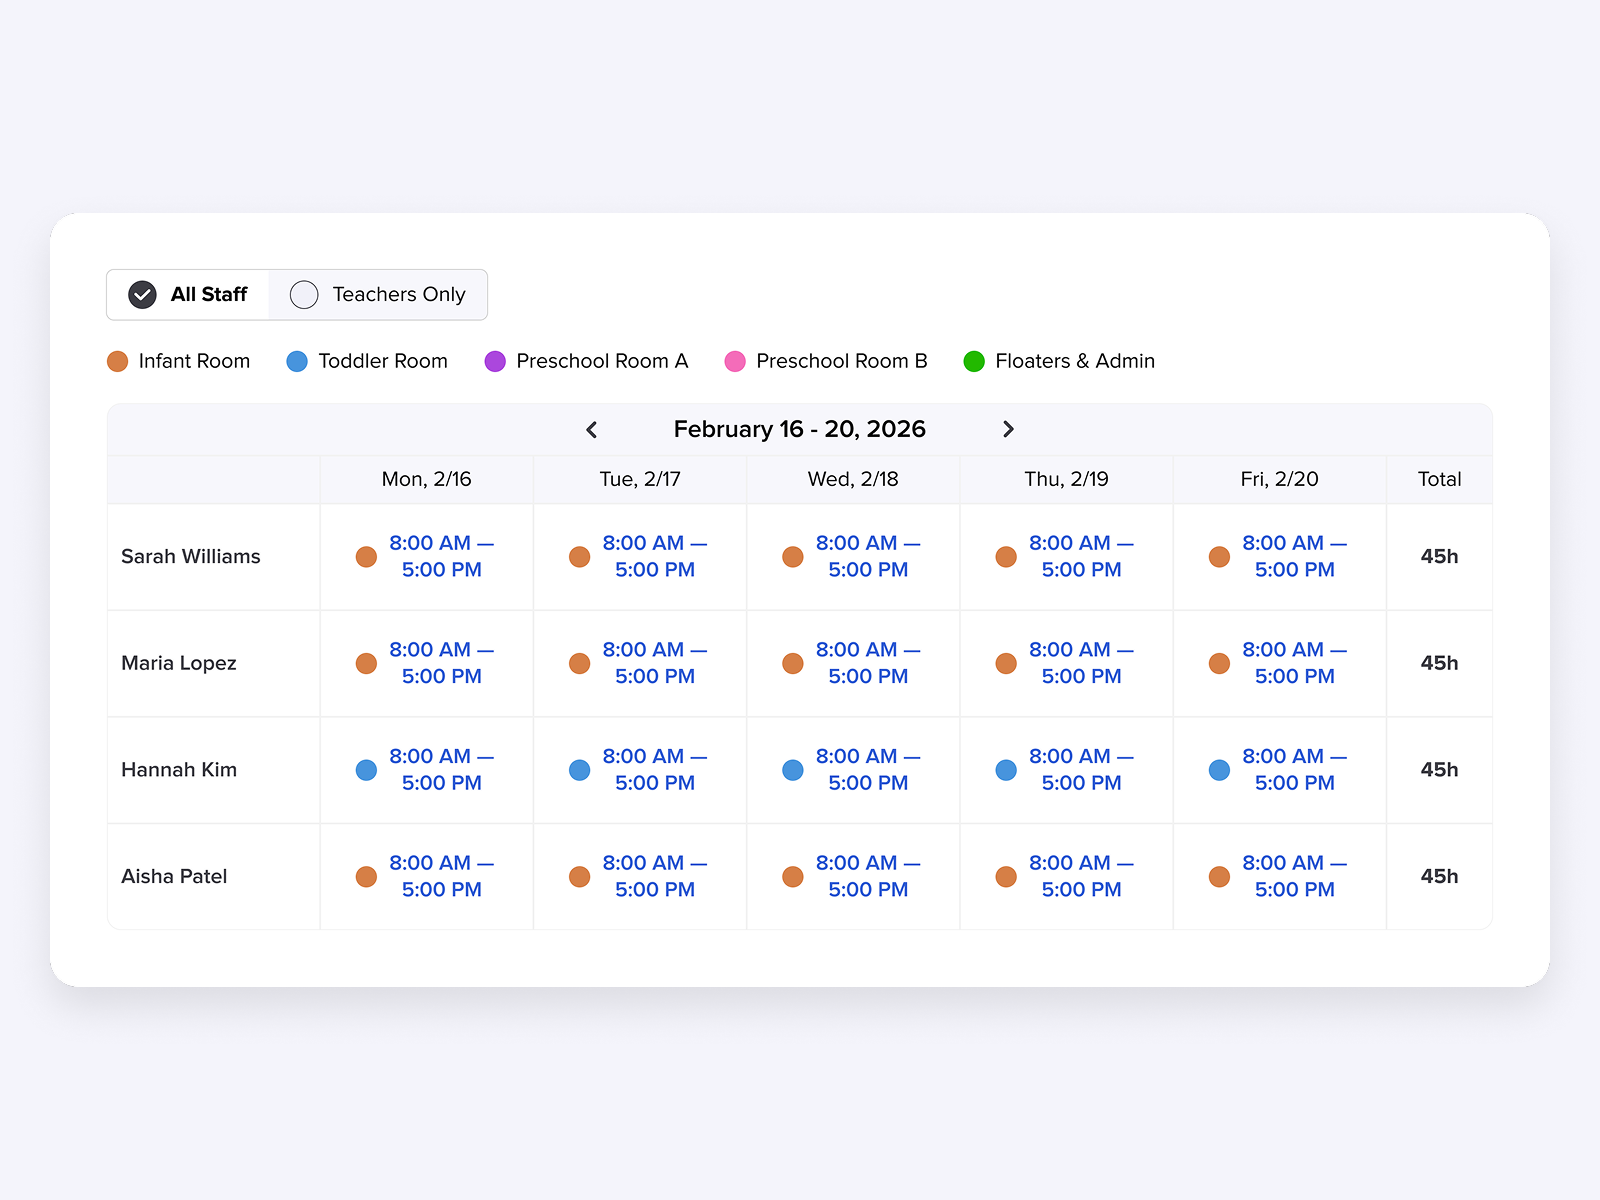1600x1200 pixels.
Task: Go to previous week with left chevron
Action: 592,429
